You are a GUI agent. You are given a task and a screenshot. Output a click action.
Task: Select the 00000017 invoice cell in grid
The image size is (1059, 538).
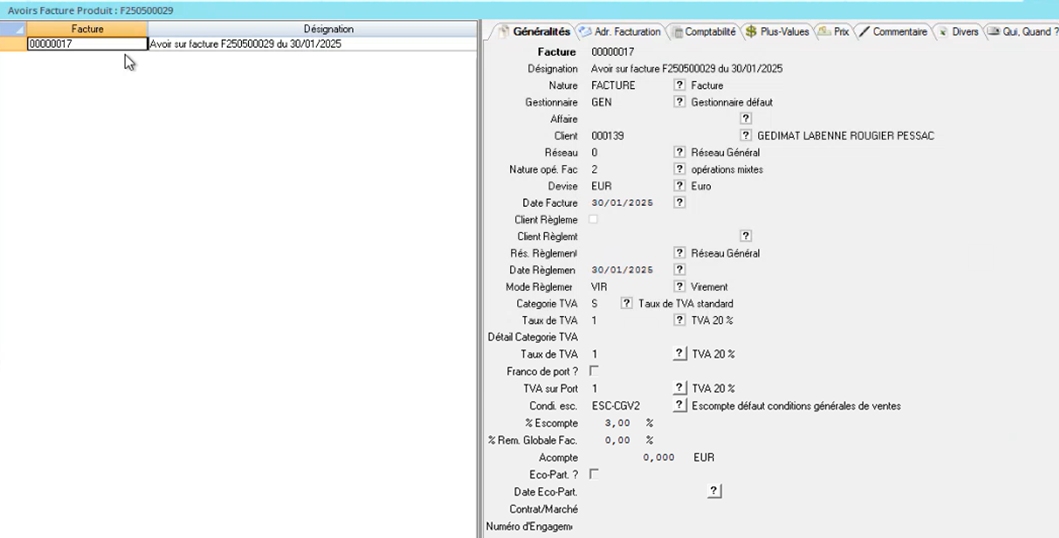(x=87, y=44)
